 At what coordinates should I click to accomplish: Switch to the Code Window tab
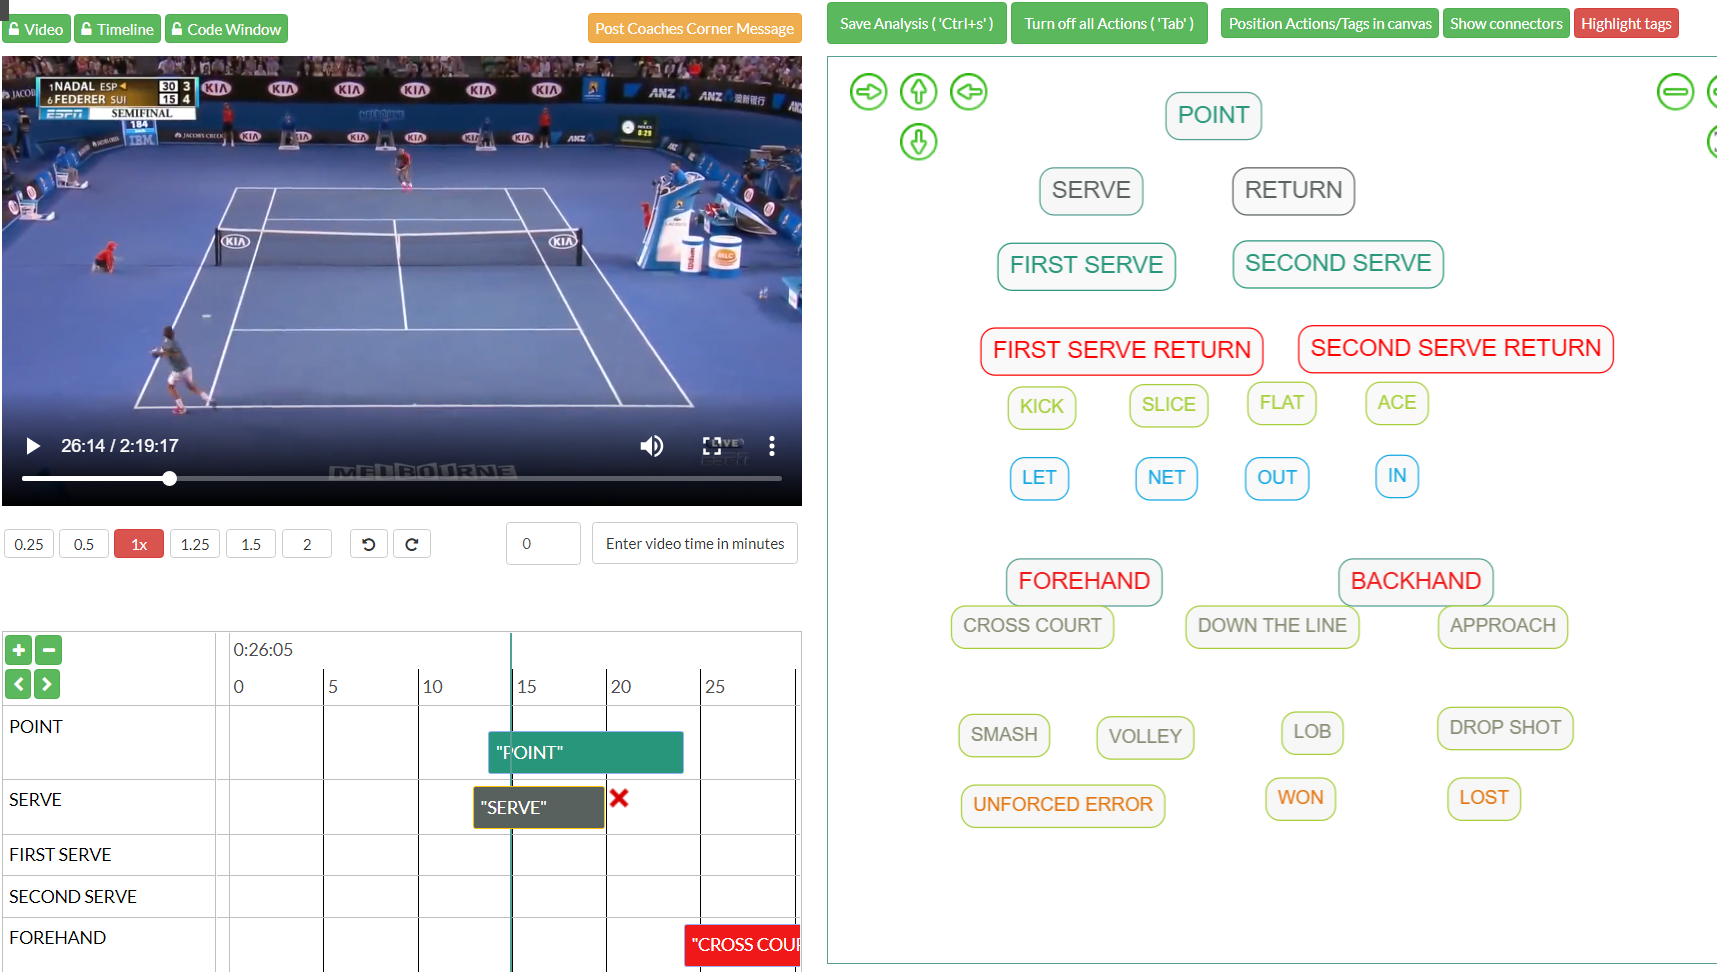tap(226, 28)
